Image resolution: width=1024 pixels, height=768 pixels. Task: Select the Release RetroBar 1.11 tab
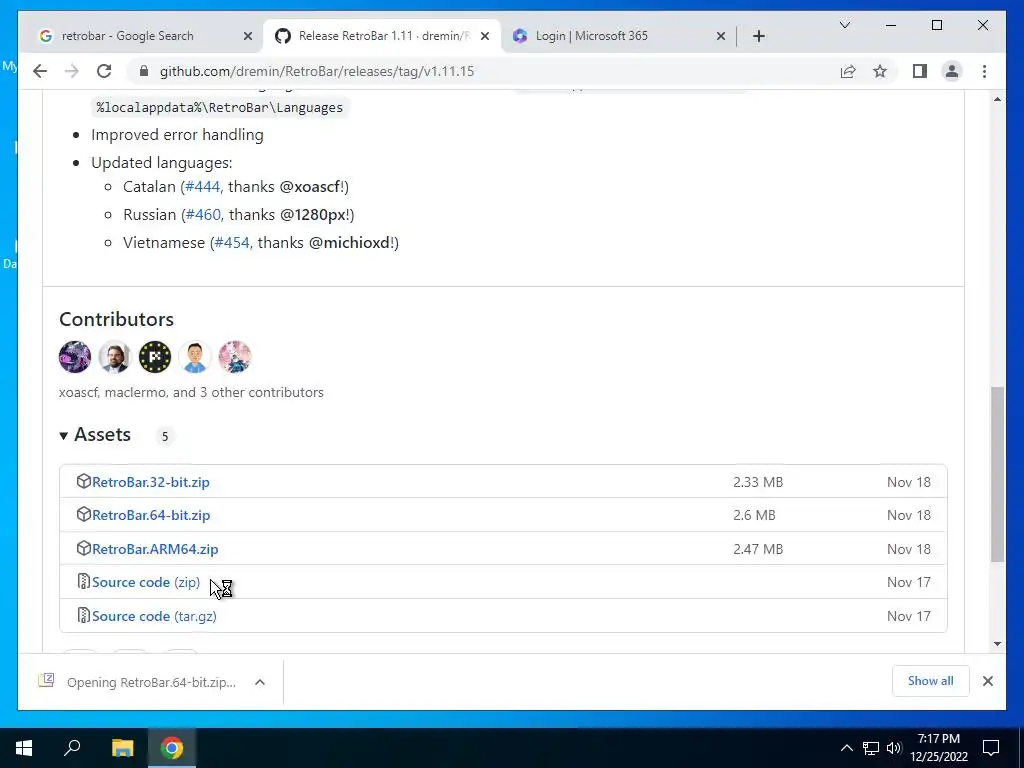point(382,36)
